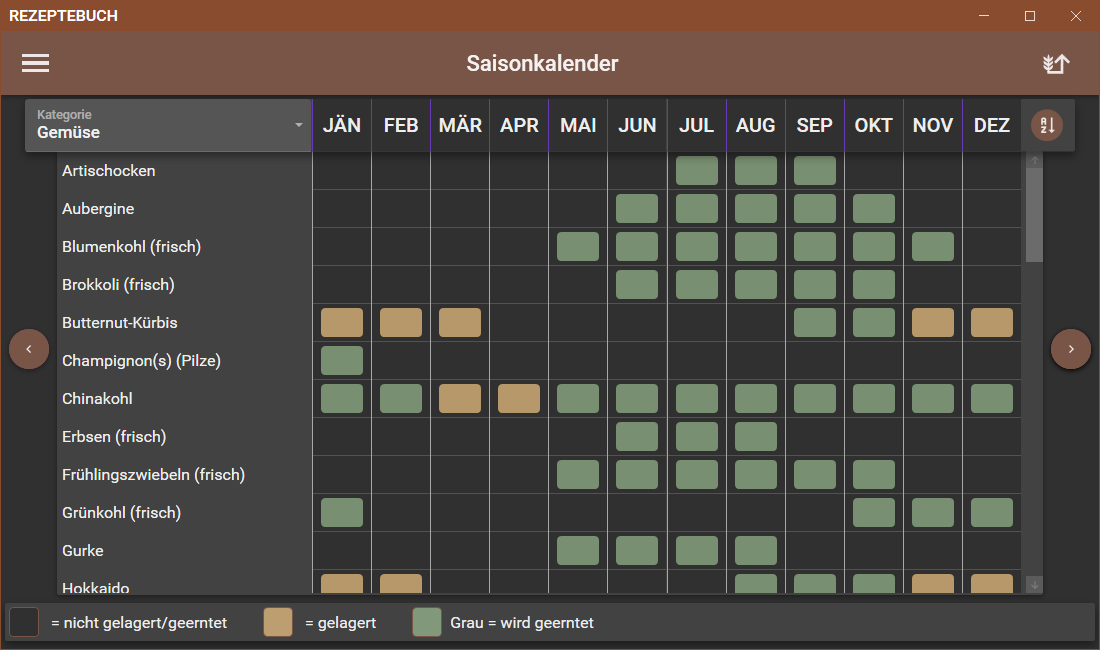The height and width of the screenshot is (650, 1100).
Task: Click the scrollbar down arrow
Action: (x=1034, y=585)
